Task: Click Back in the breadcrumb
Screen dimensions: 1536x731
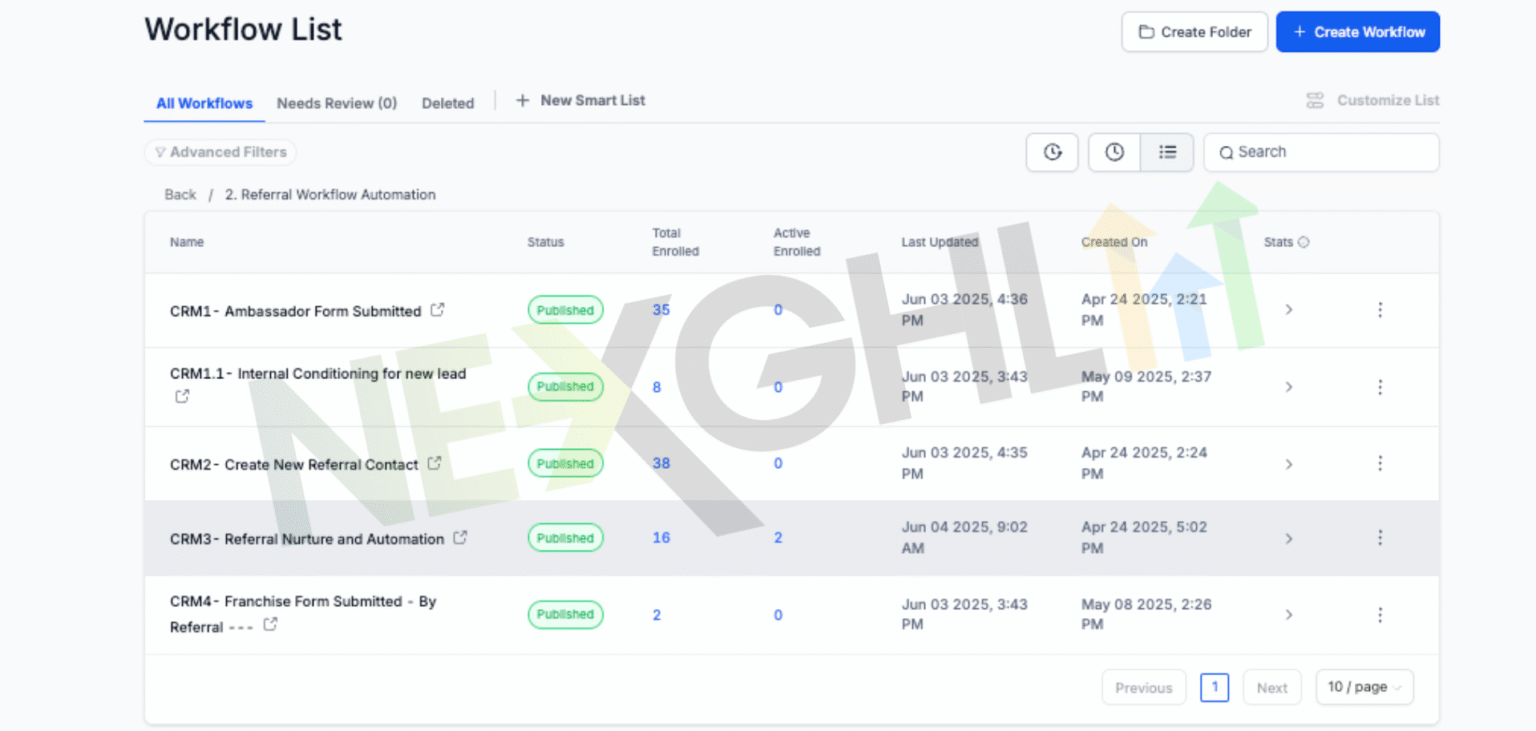Action: [x=180, y=195]
